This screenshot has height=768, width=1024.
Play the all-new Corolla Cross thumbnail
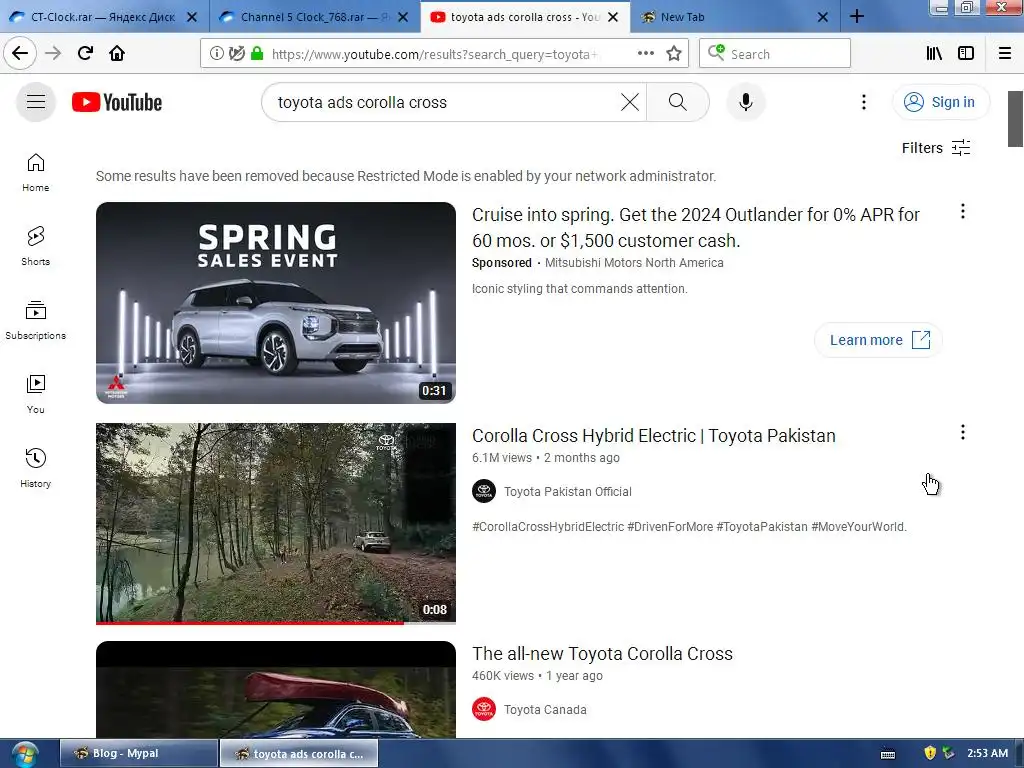(x=276, y=689)
